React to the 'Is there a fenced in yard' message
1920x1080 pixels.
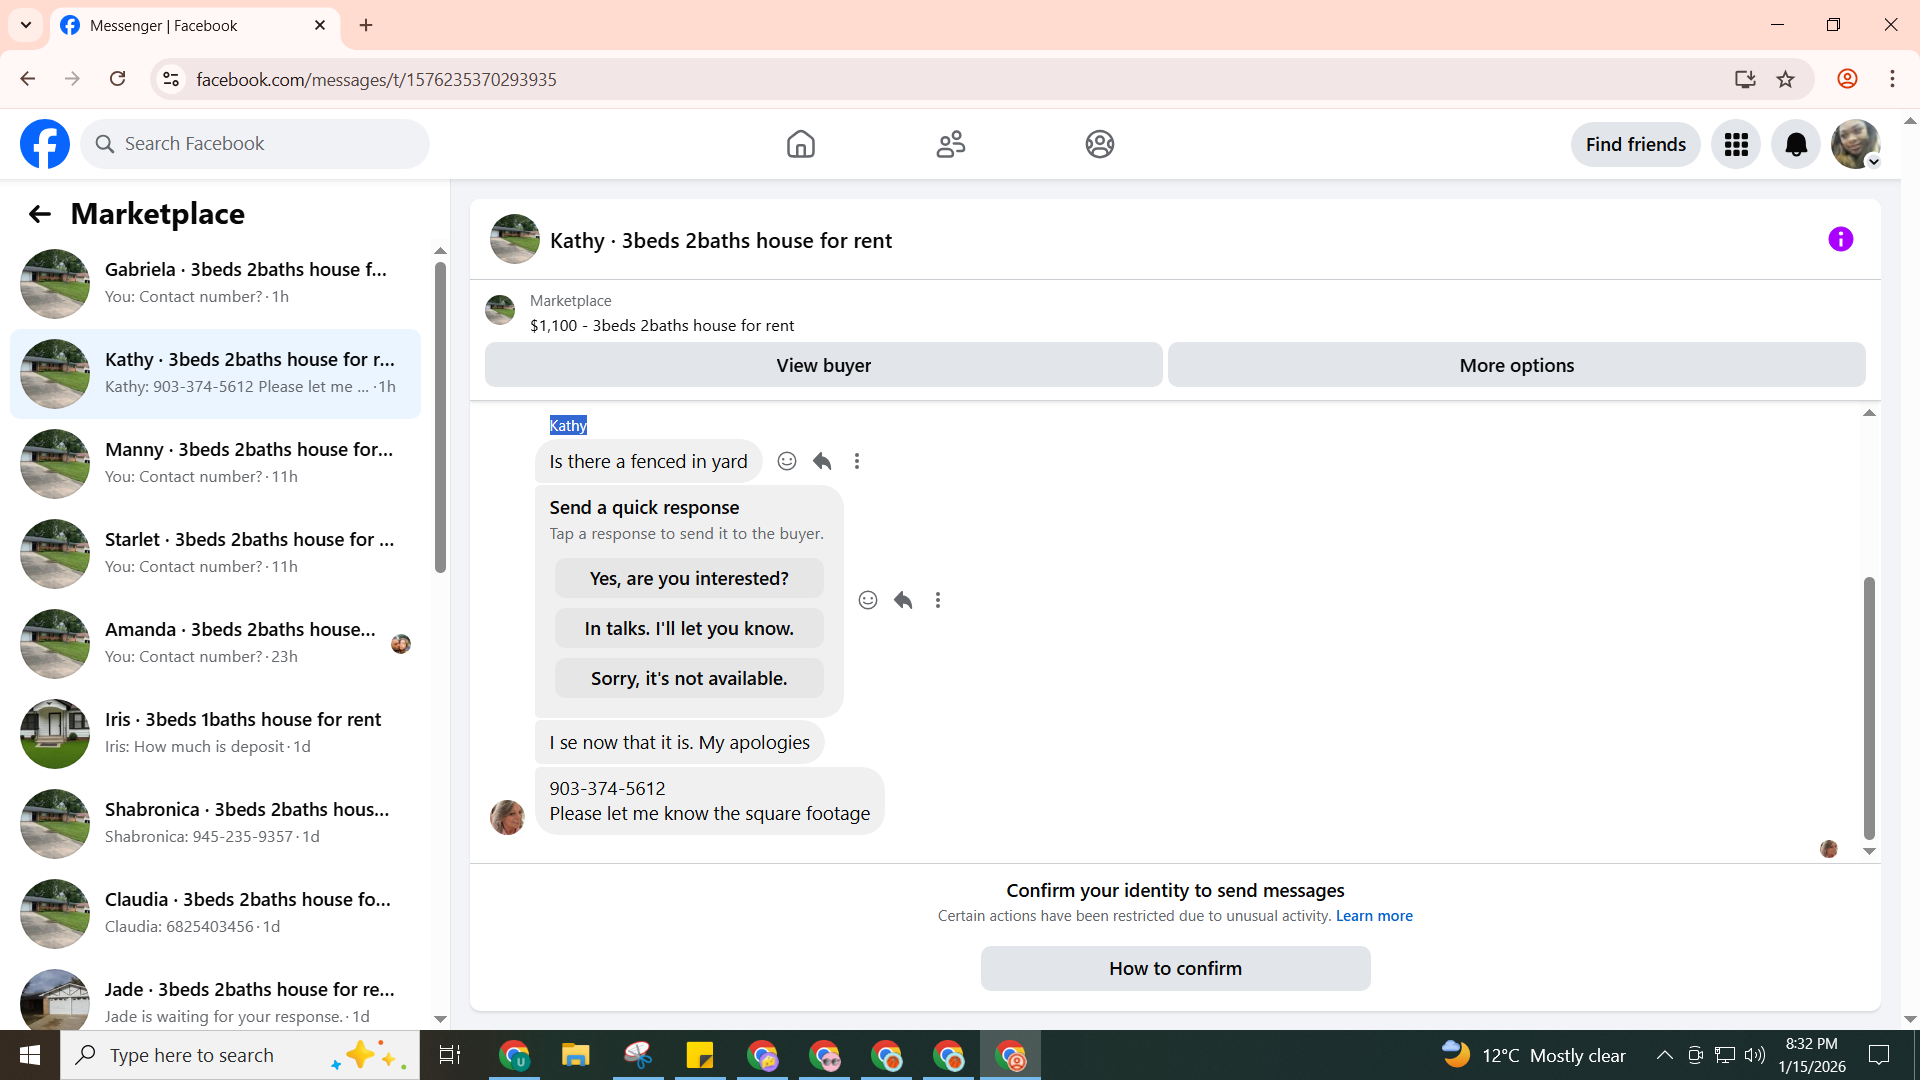(787, 461)
